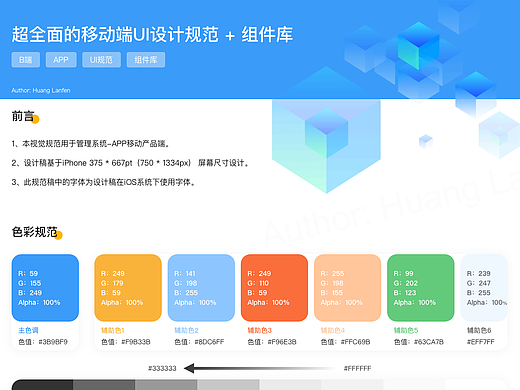Click the 辅助色4 label
Screen dimensions: 520x390
pos(333,330)
